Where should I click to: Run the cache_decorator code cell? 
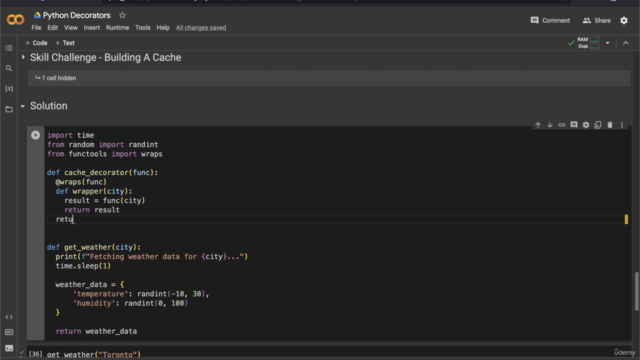pyautogui.click(x=36, y=135)
